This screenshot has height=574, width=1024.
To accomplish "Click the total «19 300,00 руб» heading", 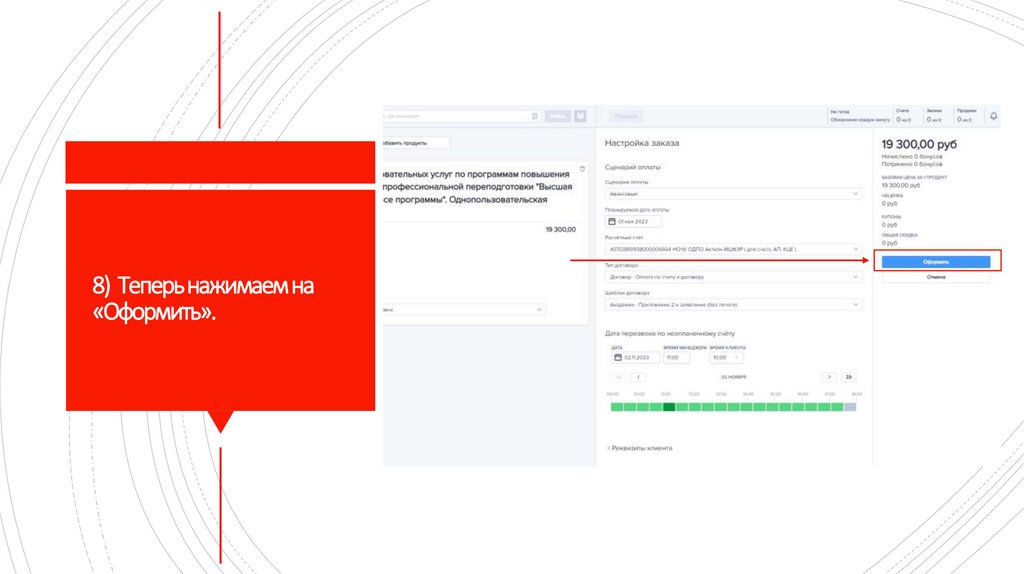I will pos(919,144).
